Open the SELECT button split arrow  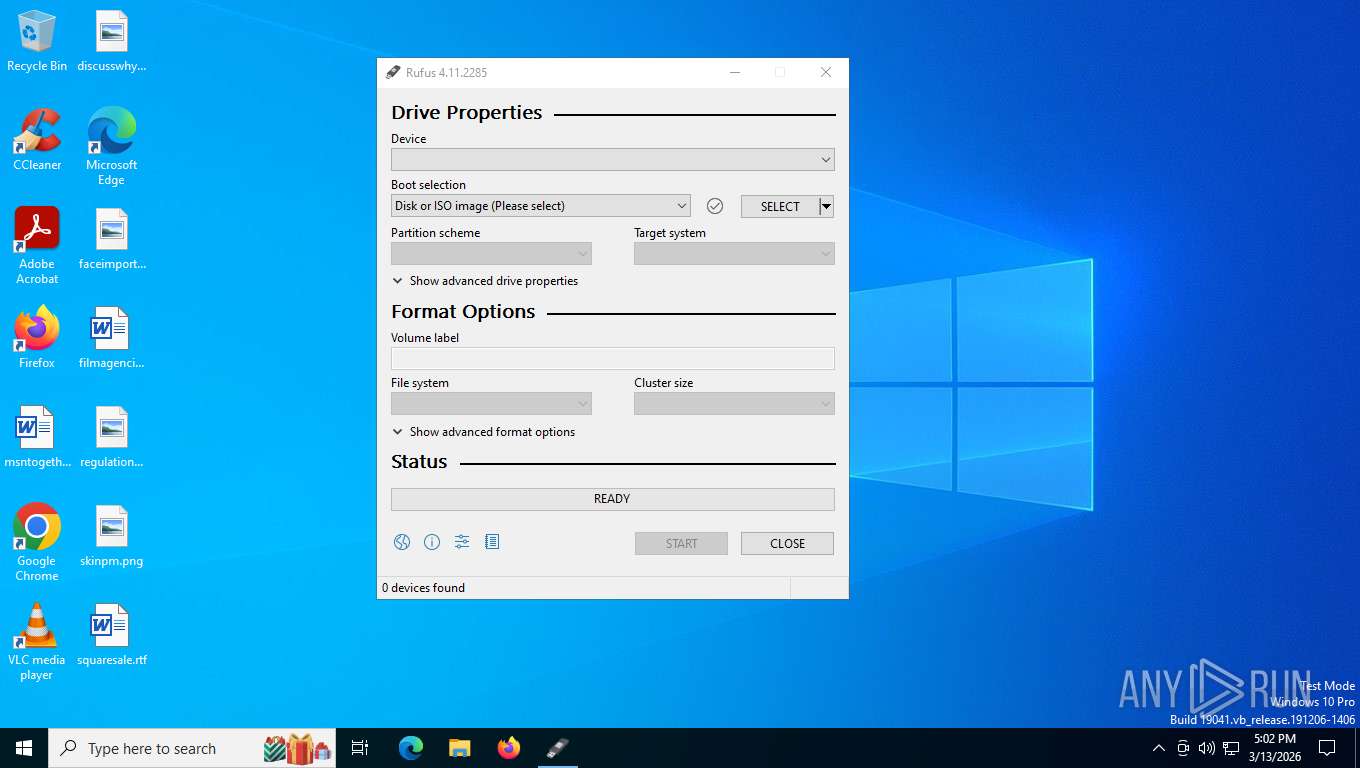point(826,206)
